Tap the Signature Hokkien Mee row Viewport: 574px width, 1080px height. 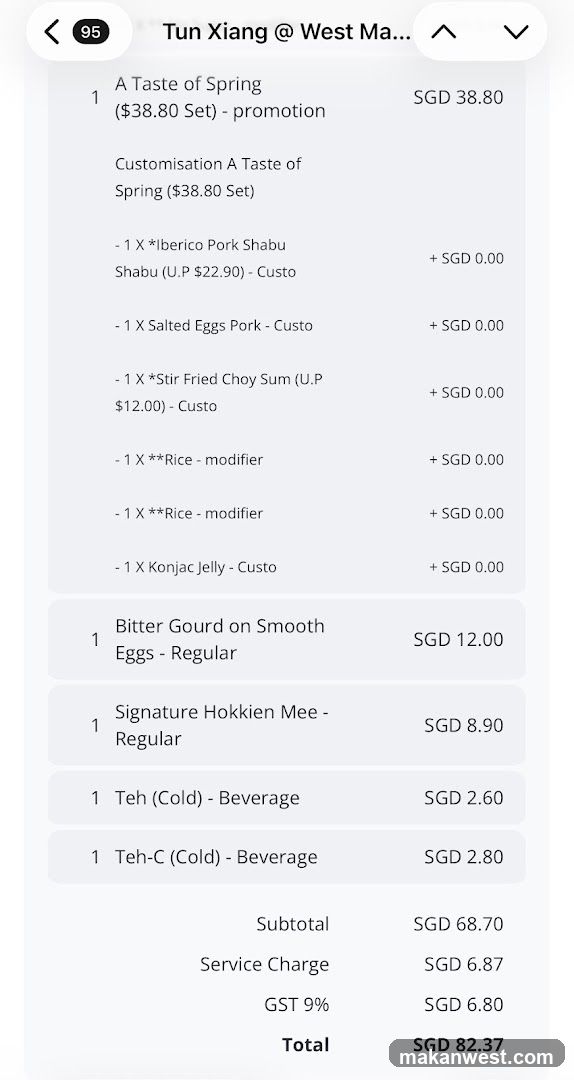[287, 725]
